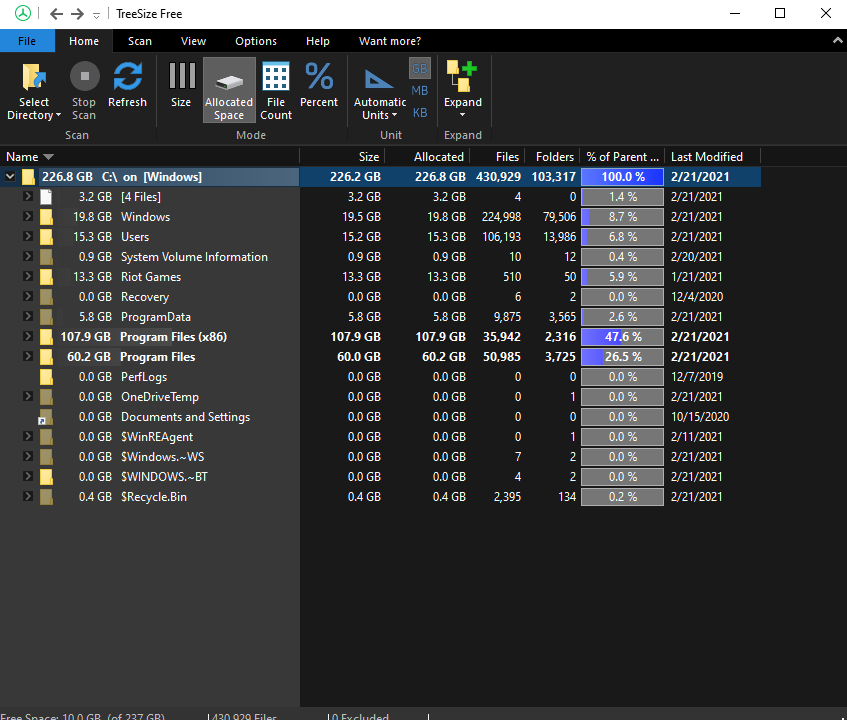Click the OneDriveTemp folder icon
This screenshot has width=847, height=720.
[46, 396]
